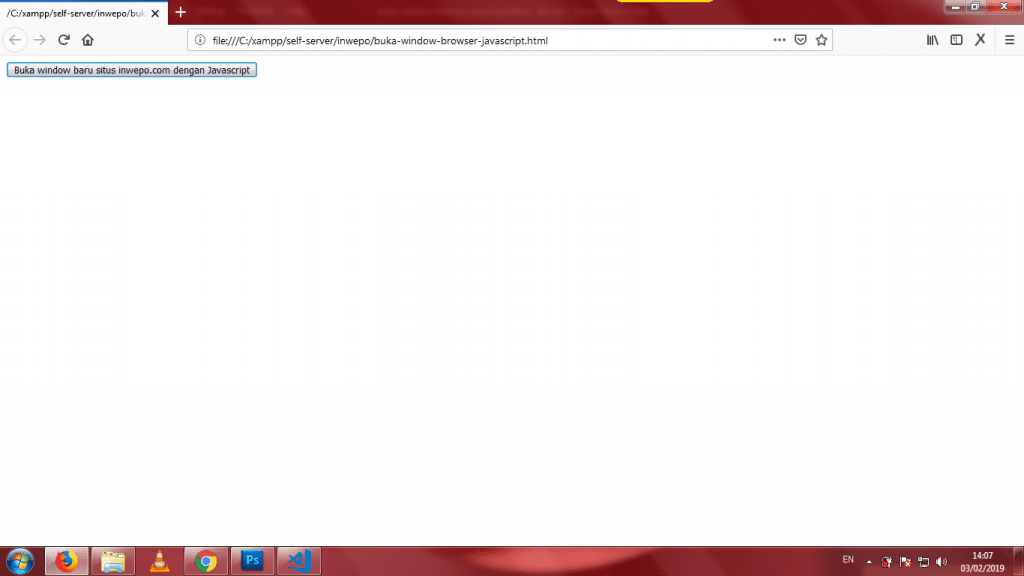Click the browser Forward arrow button

[x=40, y=40]
